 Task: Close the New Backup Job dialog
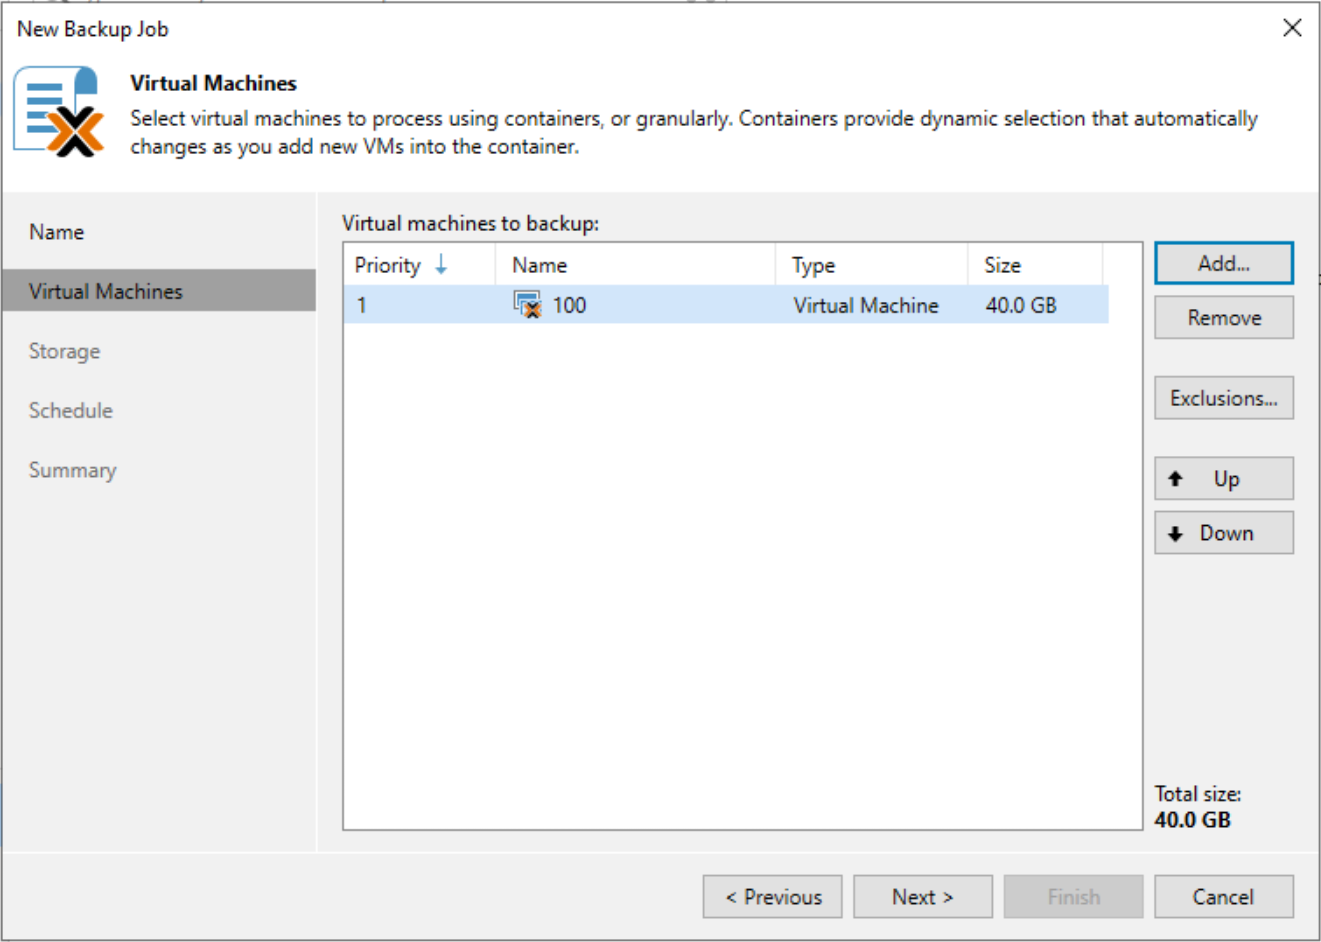coord(1292,28)
